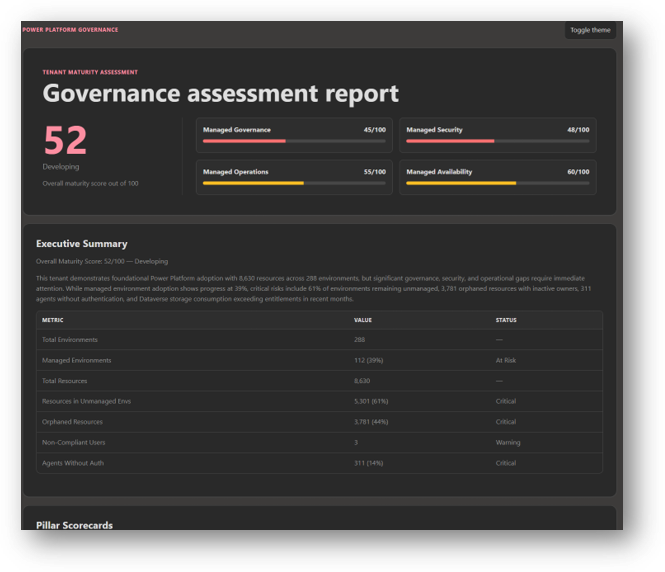Click the Metric column header
The image size is (665, 572).
53,320
